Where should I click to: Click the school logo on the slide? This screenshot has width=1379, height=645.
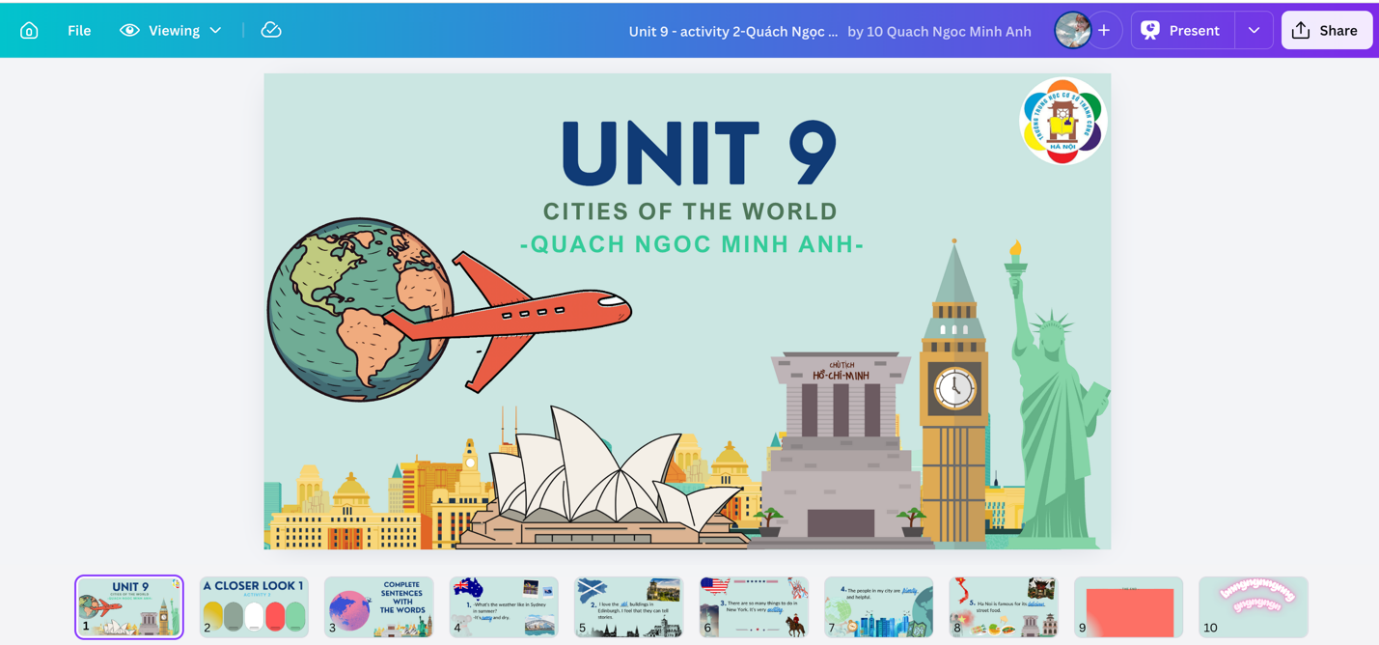(x=1062, y=122)
